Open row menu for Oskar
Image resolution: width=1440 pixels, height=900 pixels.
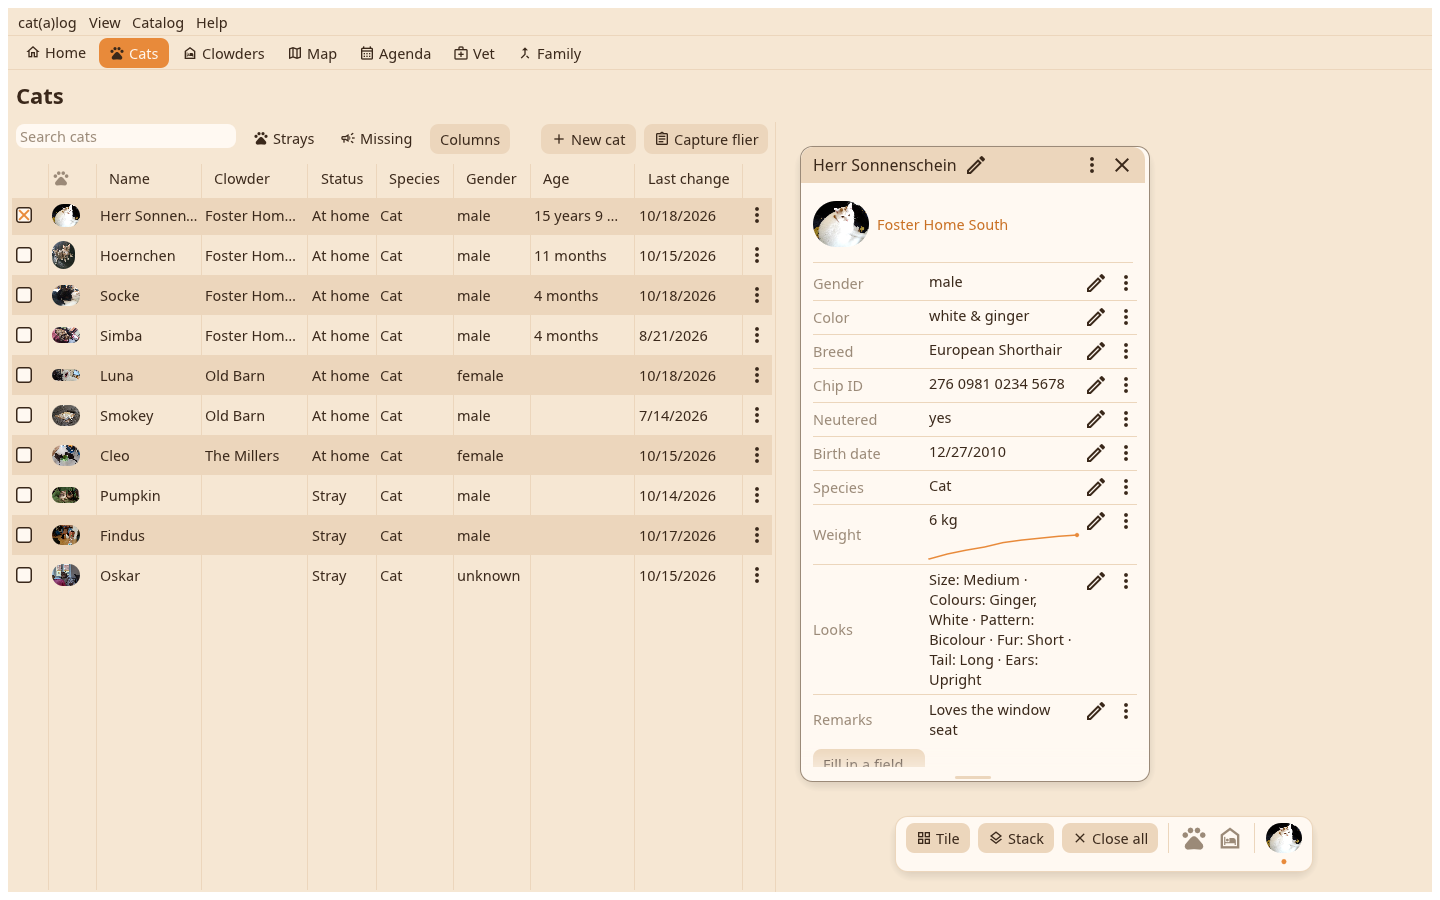click(757, 575)
